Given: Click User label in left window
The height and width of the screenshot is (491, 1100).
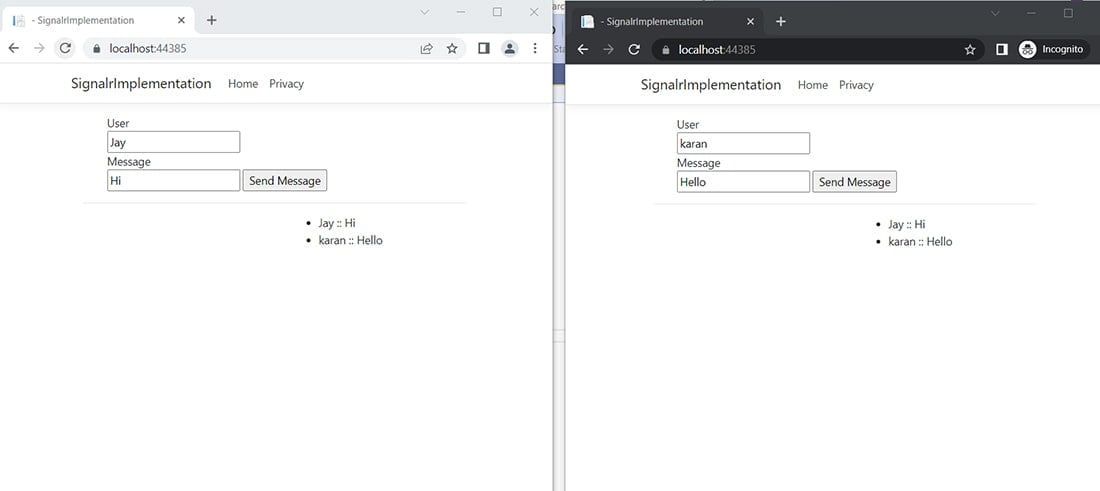Looking at the screenshot, I should pyautogui.click(x=118, y=123).
